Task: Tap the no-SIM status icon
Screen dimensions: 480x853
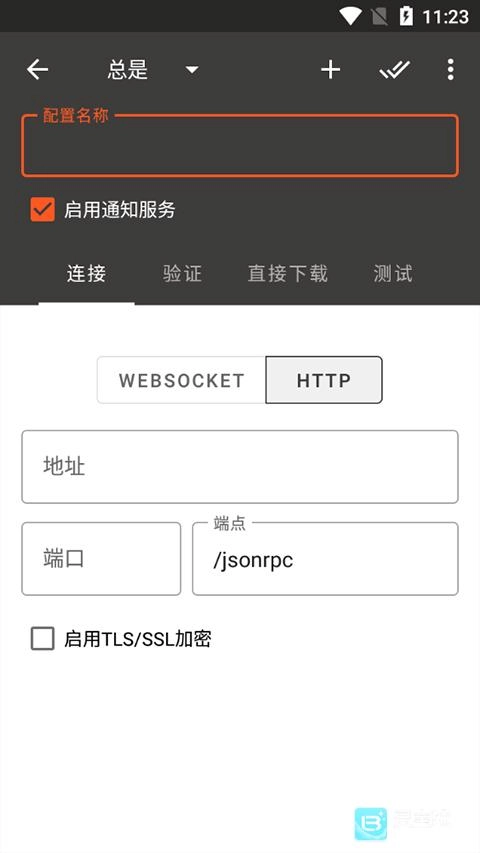Action: coord(379,17)
